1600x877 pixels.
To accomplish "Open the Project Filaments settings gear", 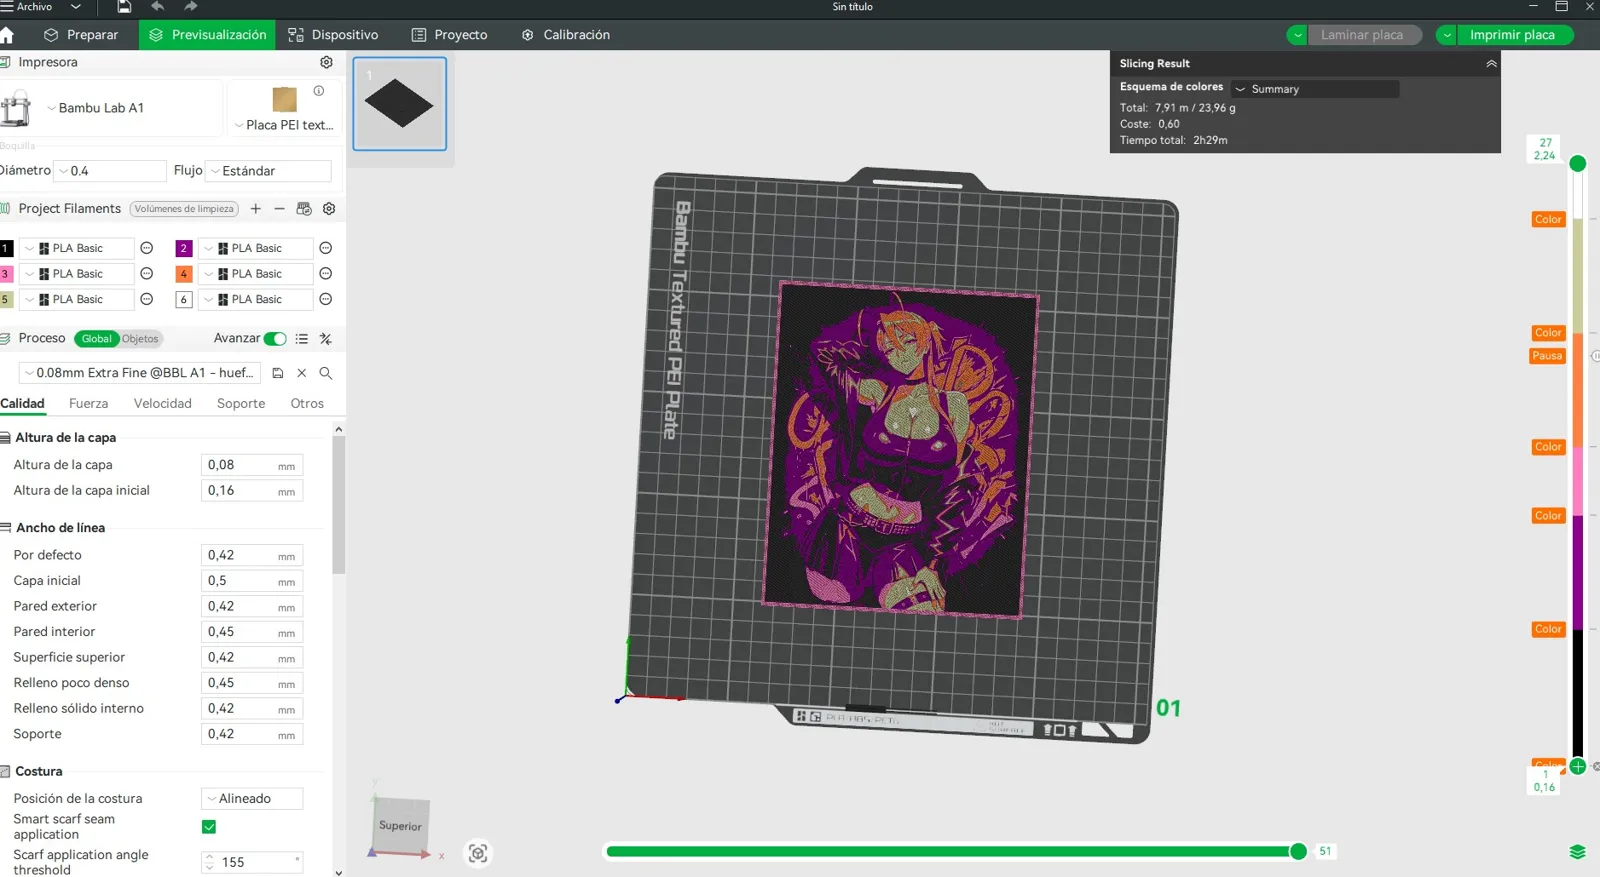I will coord(329,209).
